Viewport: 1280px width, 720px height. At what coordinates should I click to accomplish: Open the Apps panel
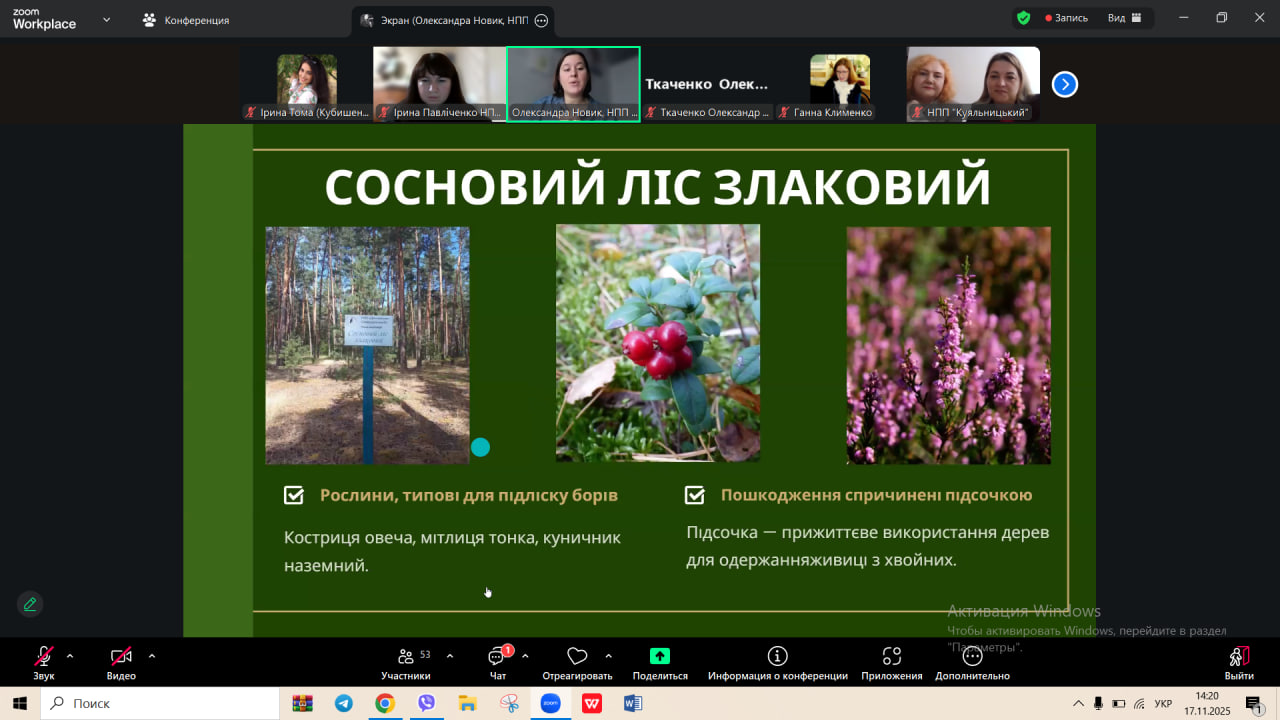(891, 662)
